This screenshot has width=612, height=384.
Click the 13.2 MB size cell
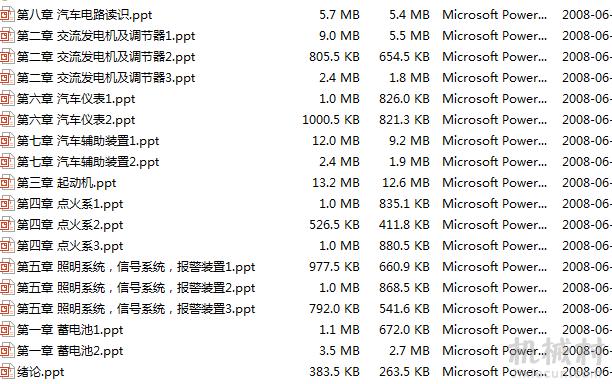pyautogui.click(x=336, y=183)
